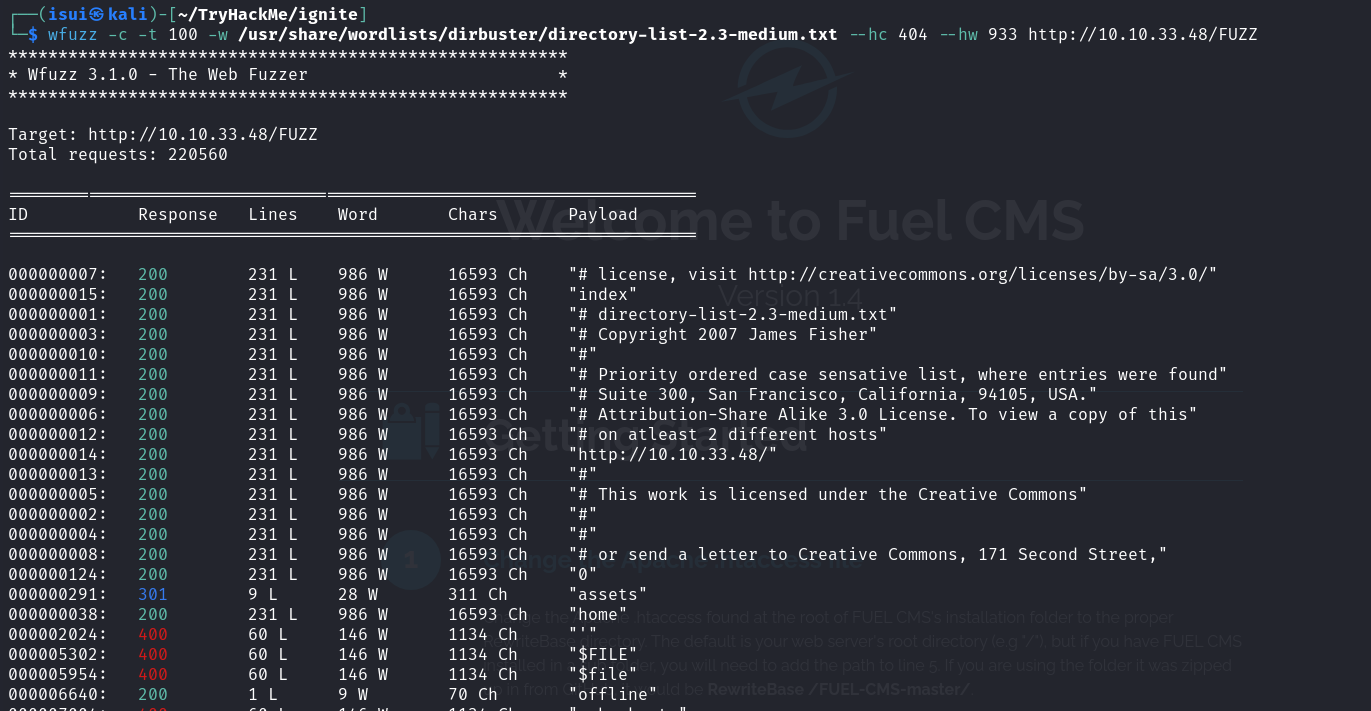Click the Response column header
This screenshot has width=1371, height=711.
tap(177, 214)
